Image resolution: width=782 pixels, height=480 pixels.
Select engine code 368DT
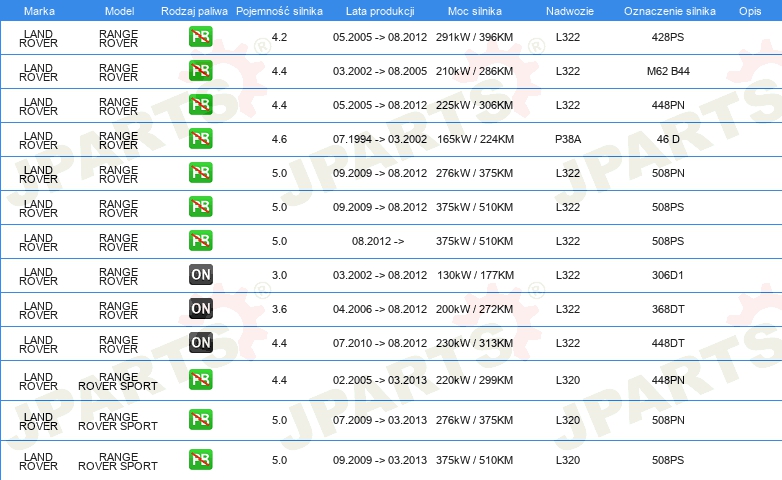point(668,309)
